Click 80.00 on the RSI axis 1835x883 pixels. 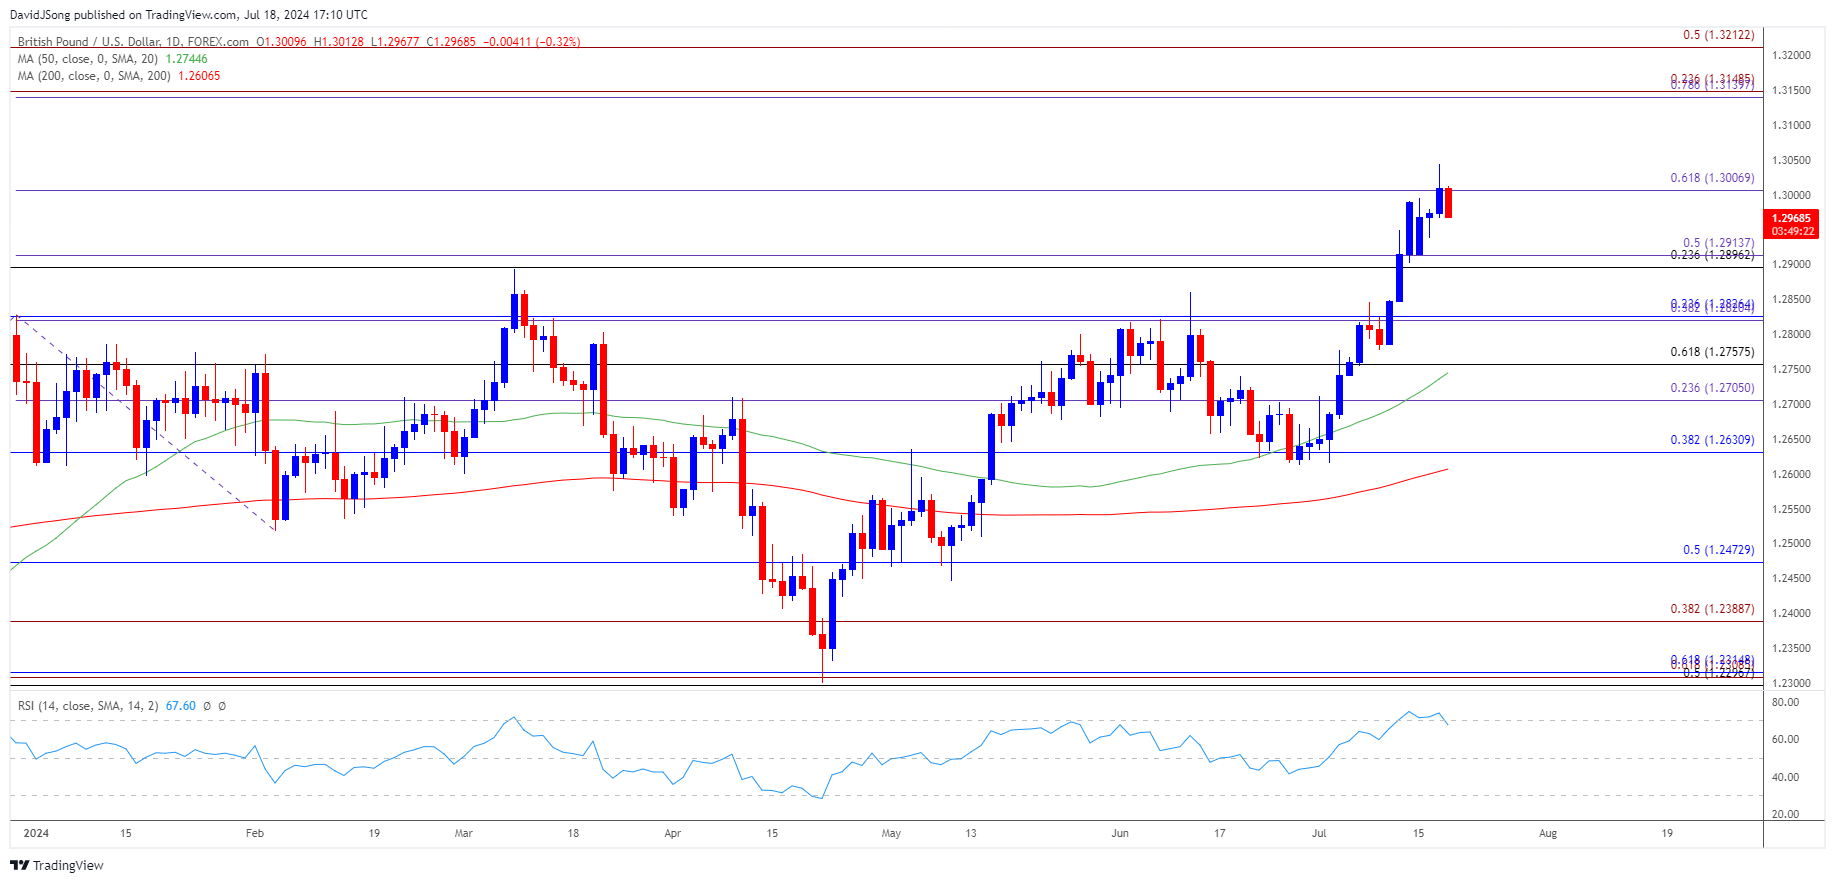pos(1785,703)
